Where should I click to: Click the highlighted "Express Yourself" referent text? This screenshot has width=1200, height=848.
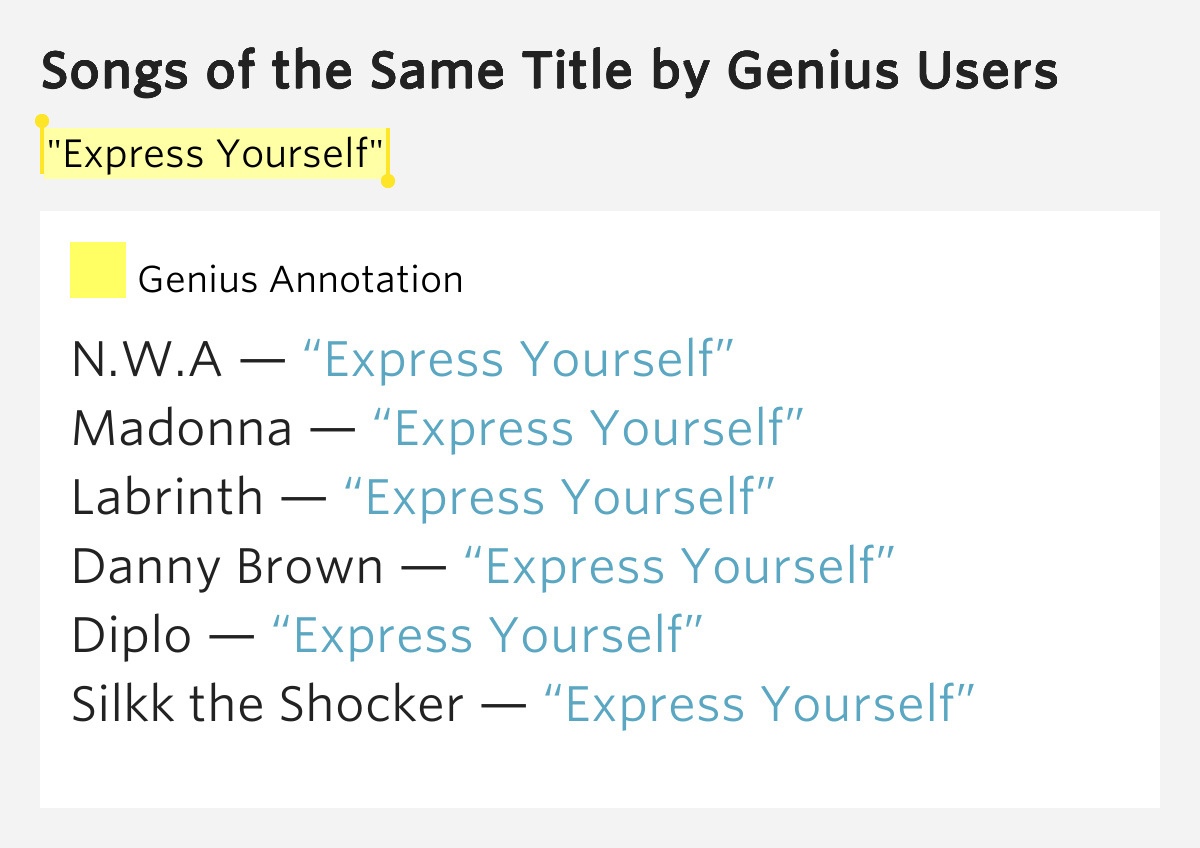coord(215,154)
